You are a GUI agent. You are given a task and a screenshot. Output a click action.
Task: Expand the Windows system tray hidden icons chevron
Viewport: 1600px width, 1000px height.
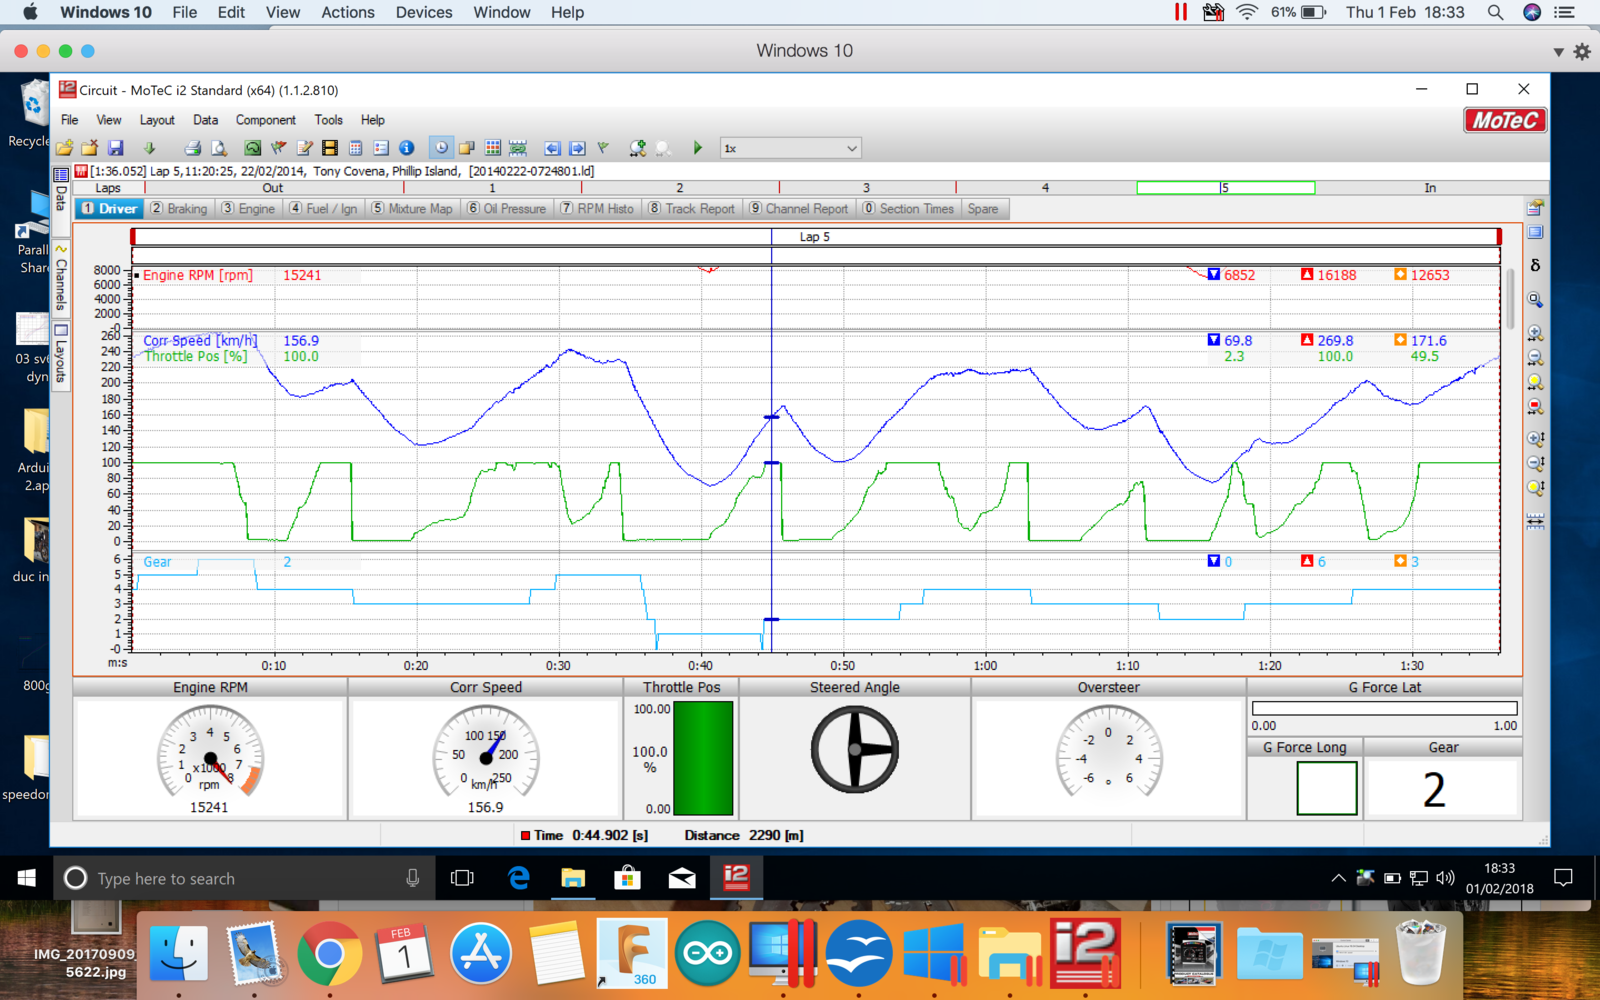[x=1338, y=878]
